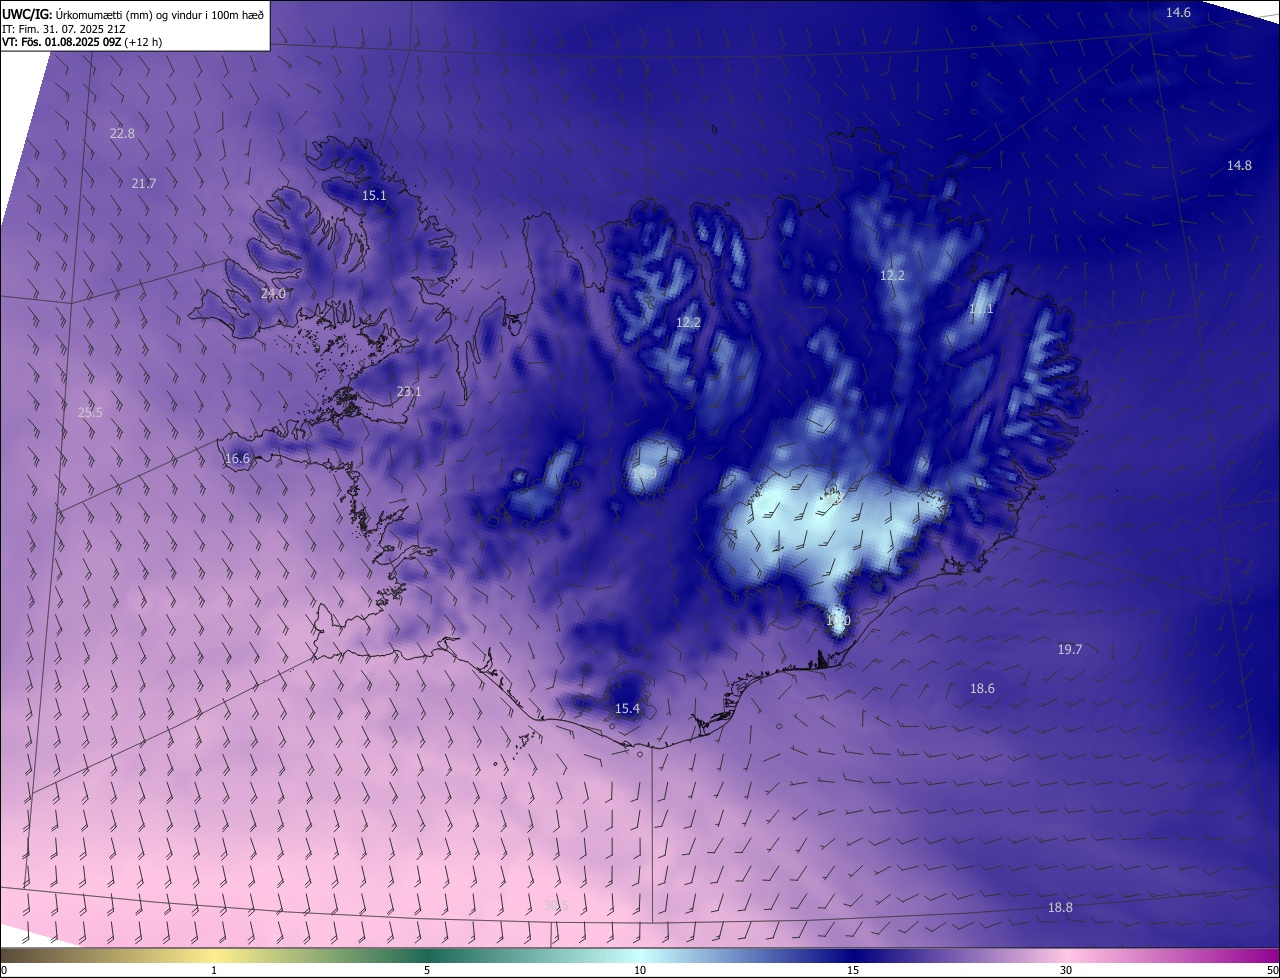1280x978 pixels.
Task: Click the 16.6 value label
Action: 237,459
